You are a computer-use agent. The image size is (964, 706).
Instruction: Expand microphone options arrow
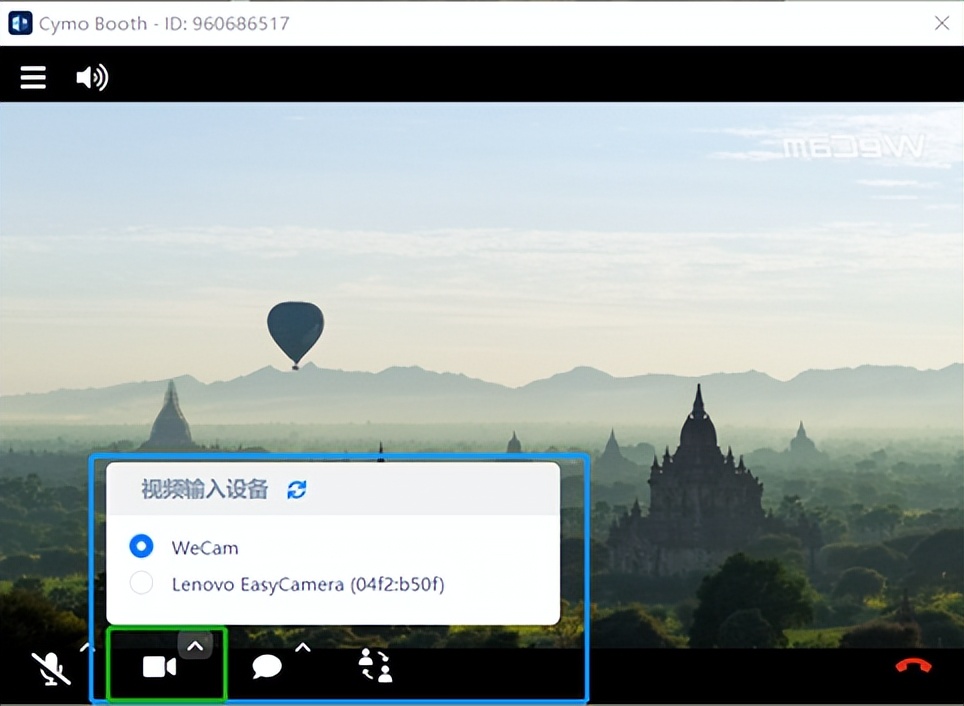point(87,647)
